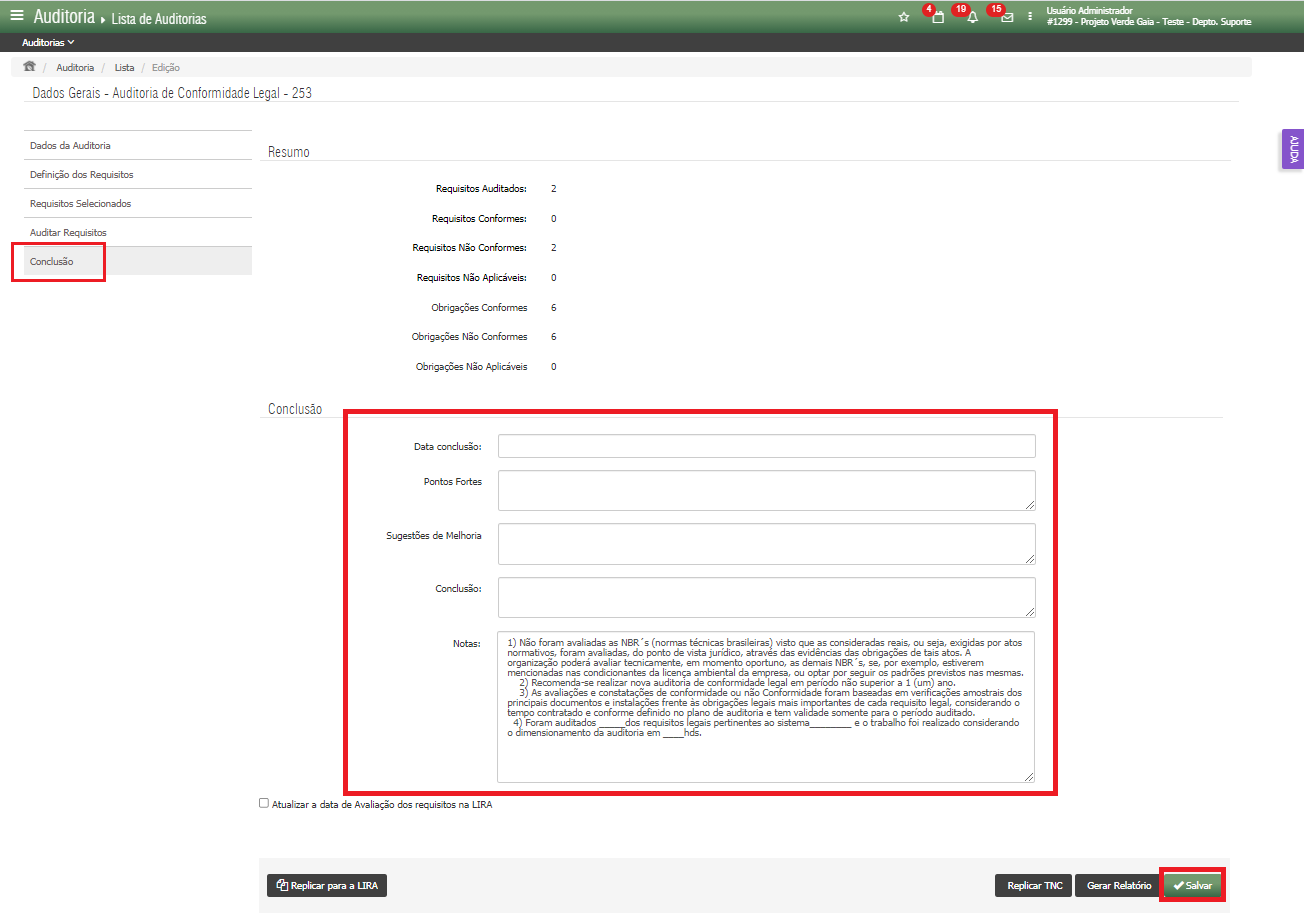Follow the Lista breadcrumb link
Viewport: 1304px width, 918px height.
[124, 68]
